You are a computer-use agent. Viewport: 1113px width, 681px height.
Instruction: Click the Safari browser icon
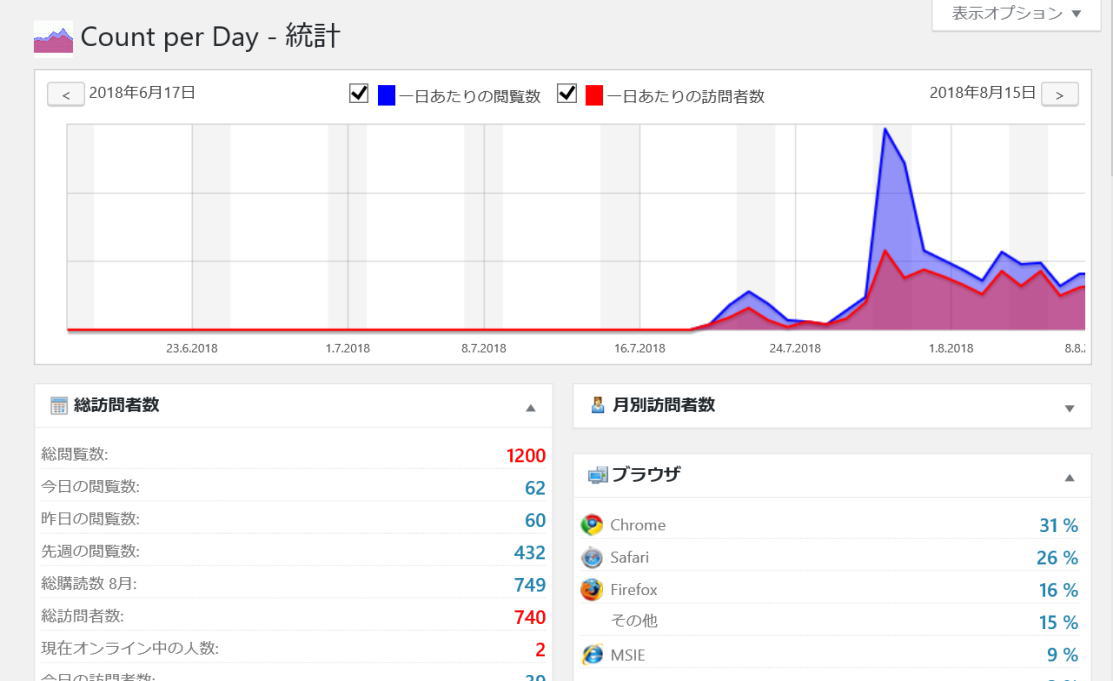point(592,557)
